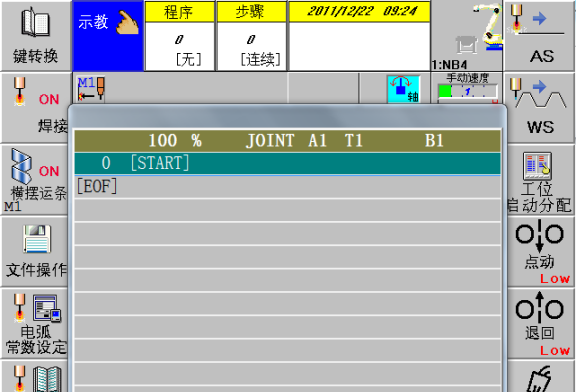The image size is (576, 392).
Task: Select the 0 [START] program line
Action: coord(287,163)
